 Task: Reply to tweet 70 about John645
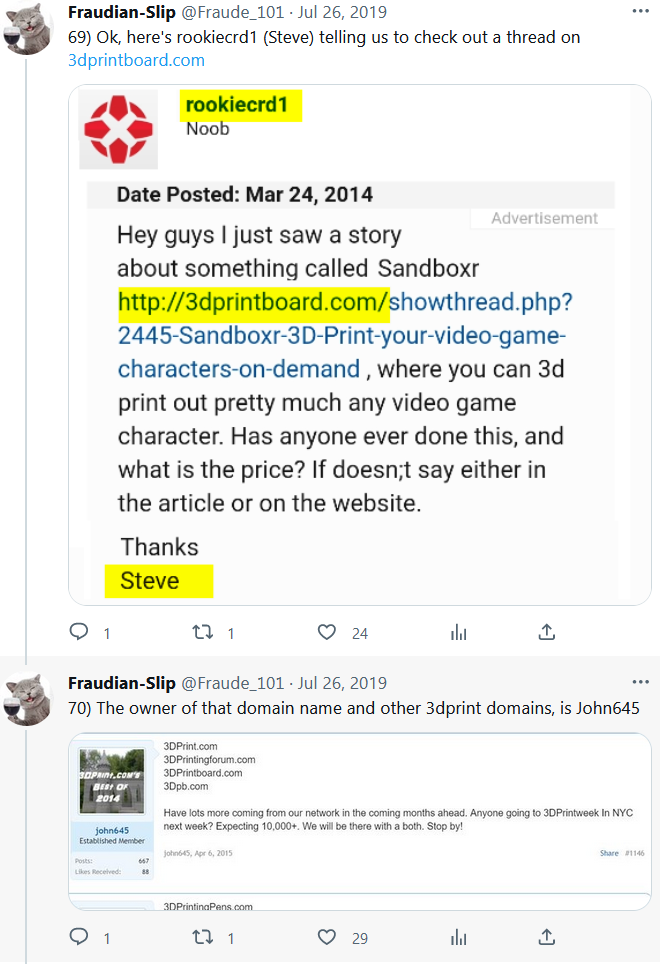[78, 937]
